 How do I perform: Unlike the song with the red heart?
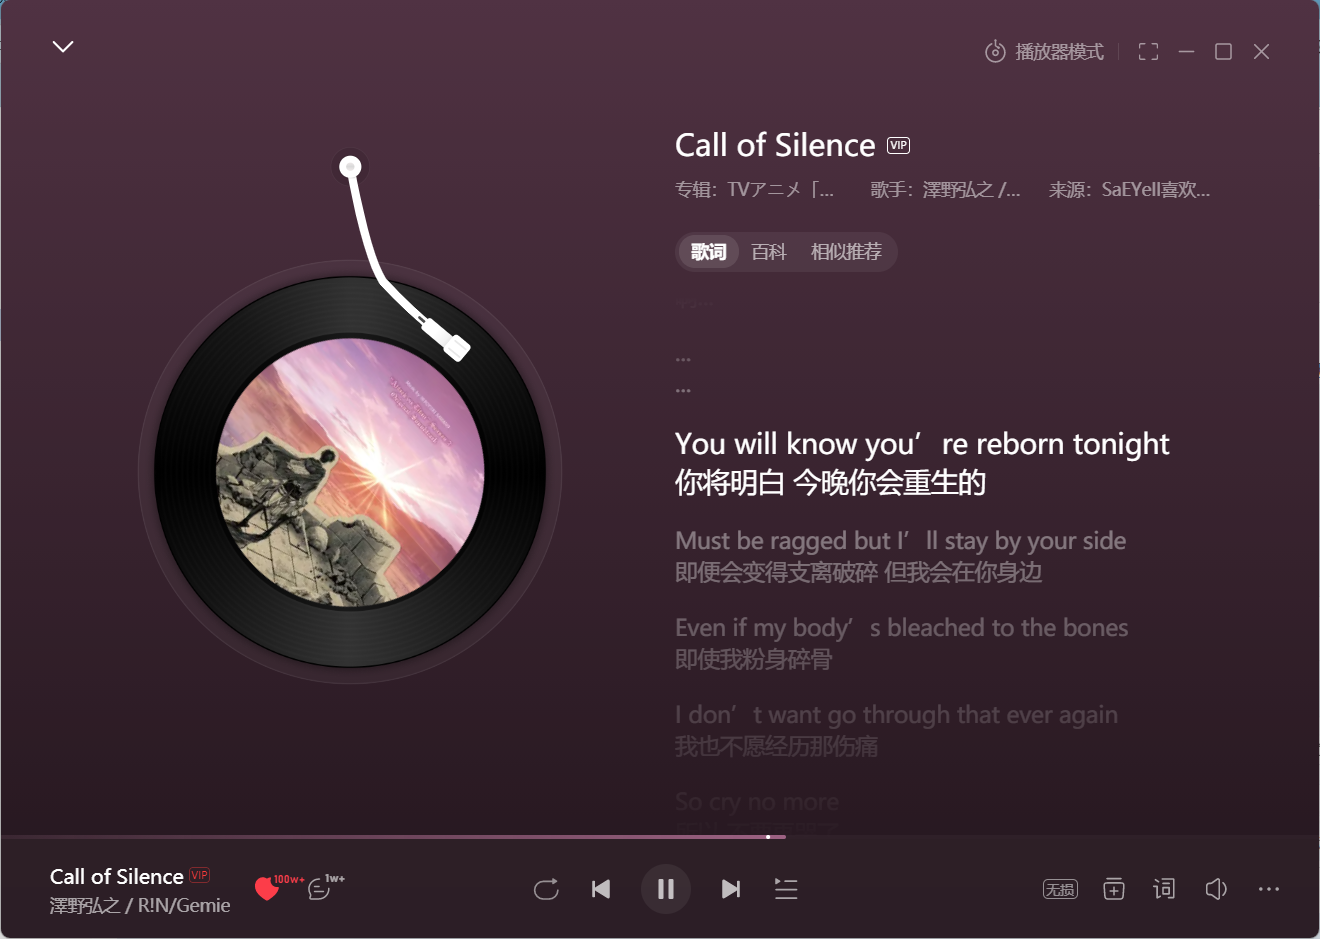click(267, 888)
